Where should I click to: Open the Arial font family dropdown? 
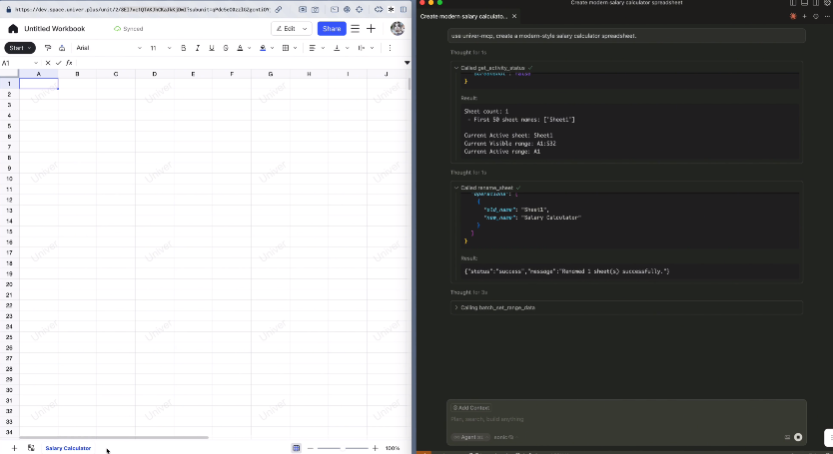click(x=109, y=48)
